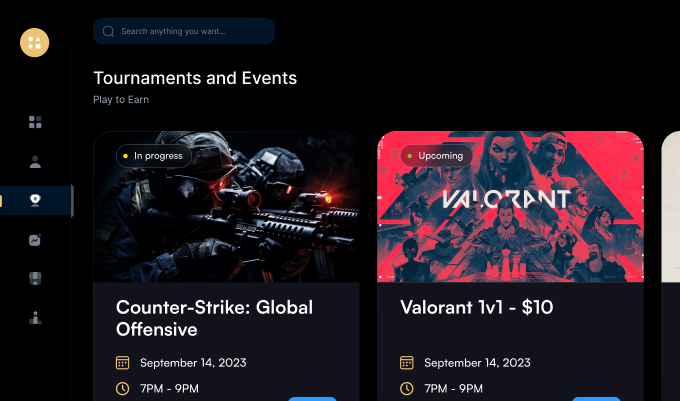
Task: Click the yellow app logo icon
Action: click(35, 42)
